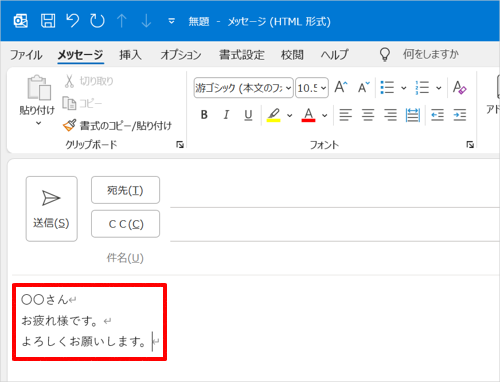Click the 宛先(T) button

125,190
